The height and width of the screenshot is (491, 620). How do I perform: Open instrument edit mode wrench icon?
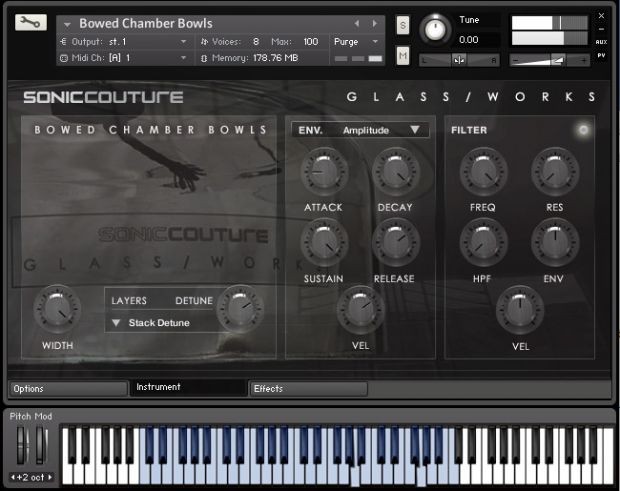30,22
